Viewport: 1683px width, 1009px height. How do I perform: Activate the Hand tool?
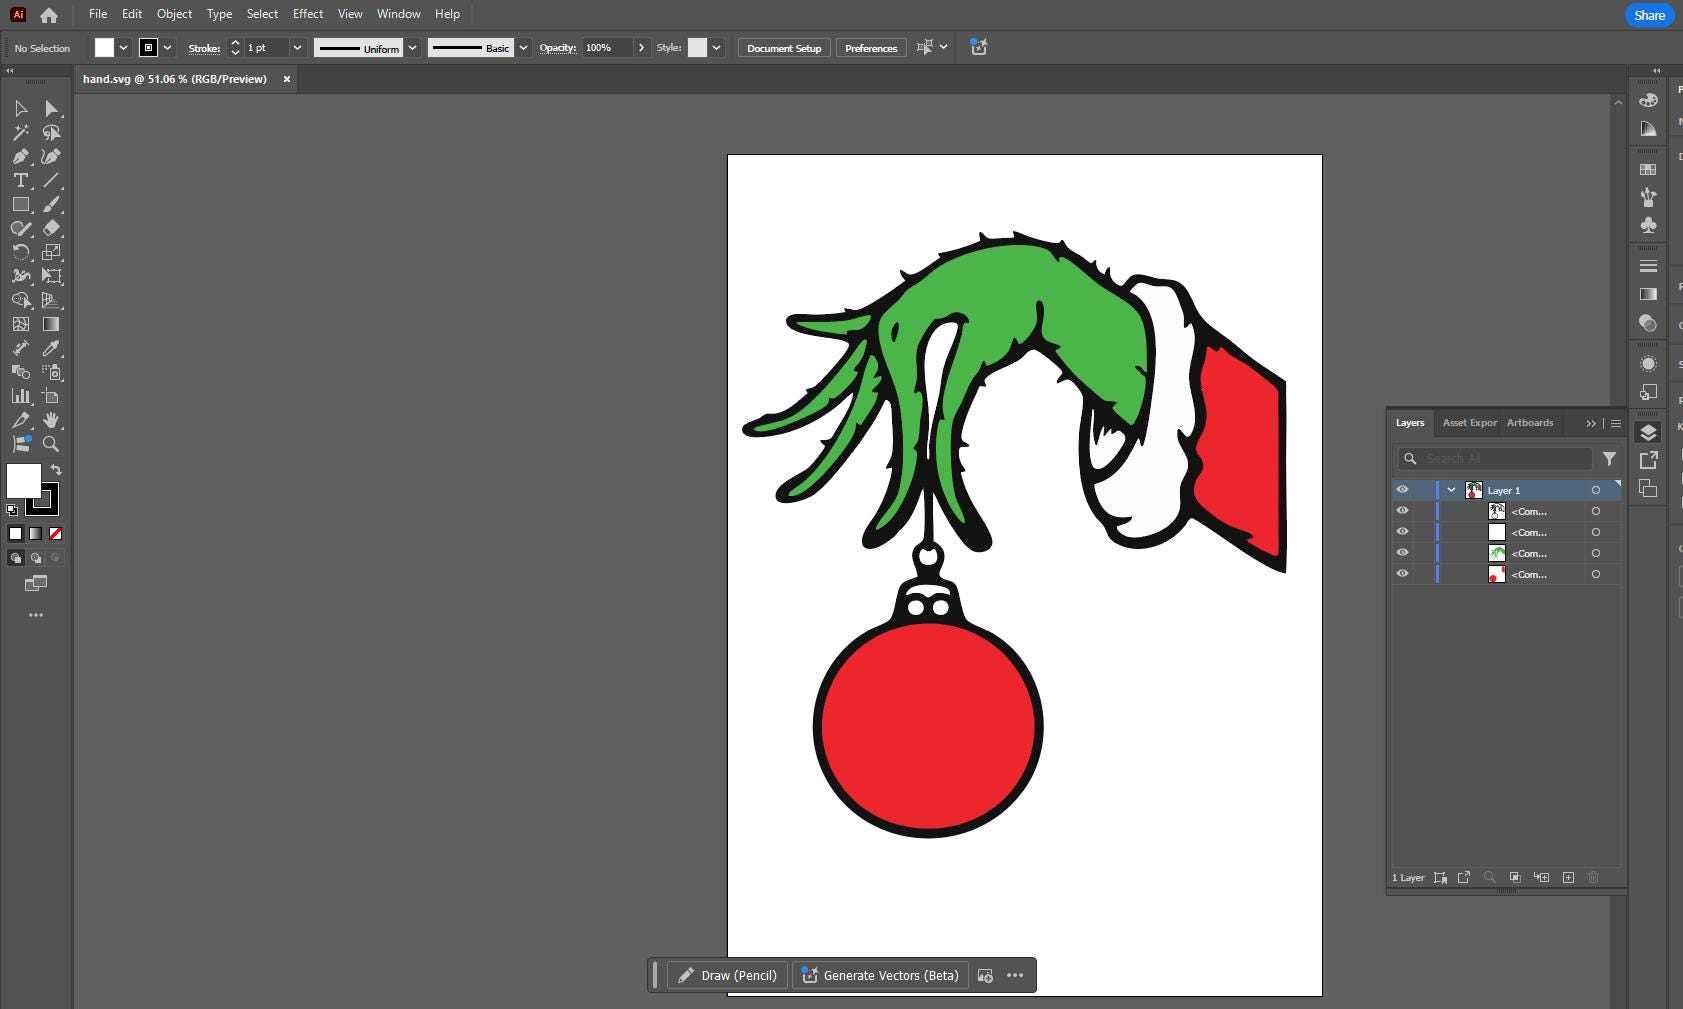51,420
